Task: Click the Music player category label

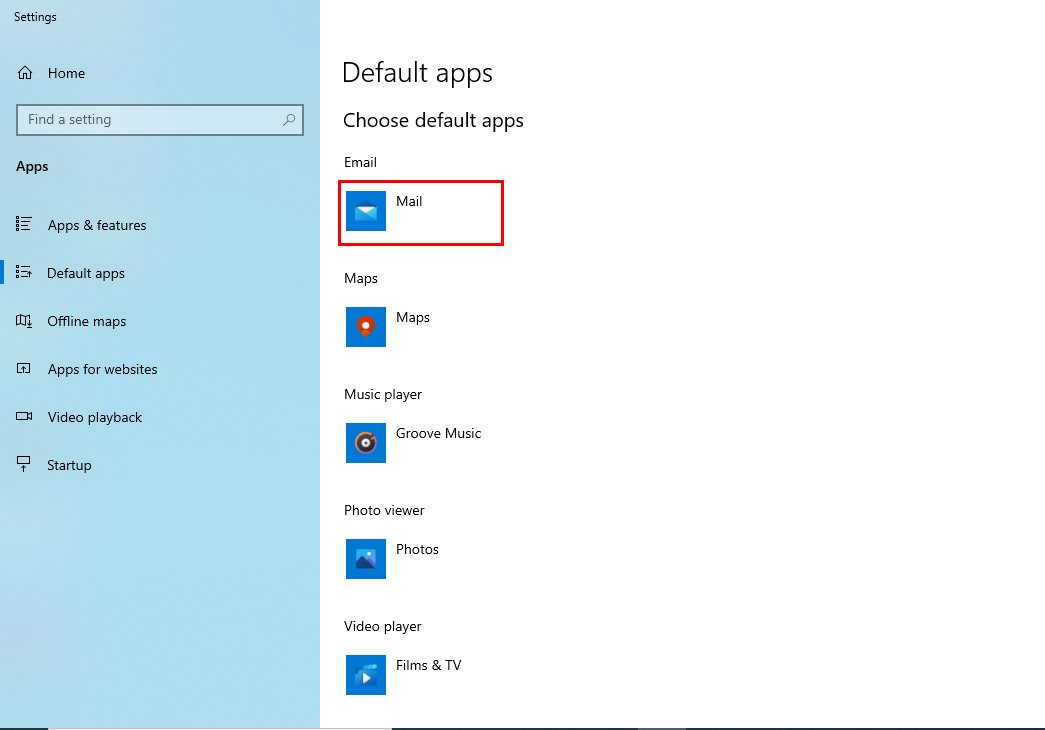Action: pyautogui.click(x=383, y=394)
